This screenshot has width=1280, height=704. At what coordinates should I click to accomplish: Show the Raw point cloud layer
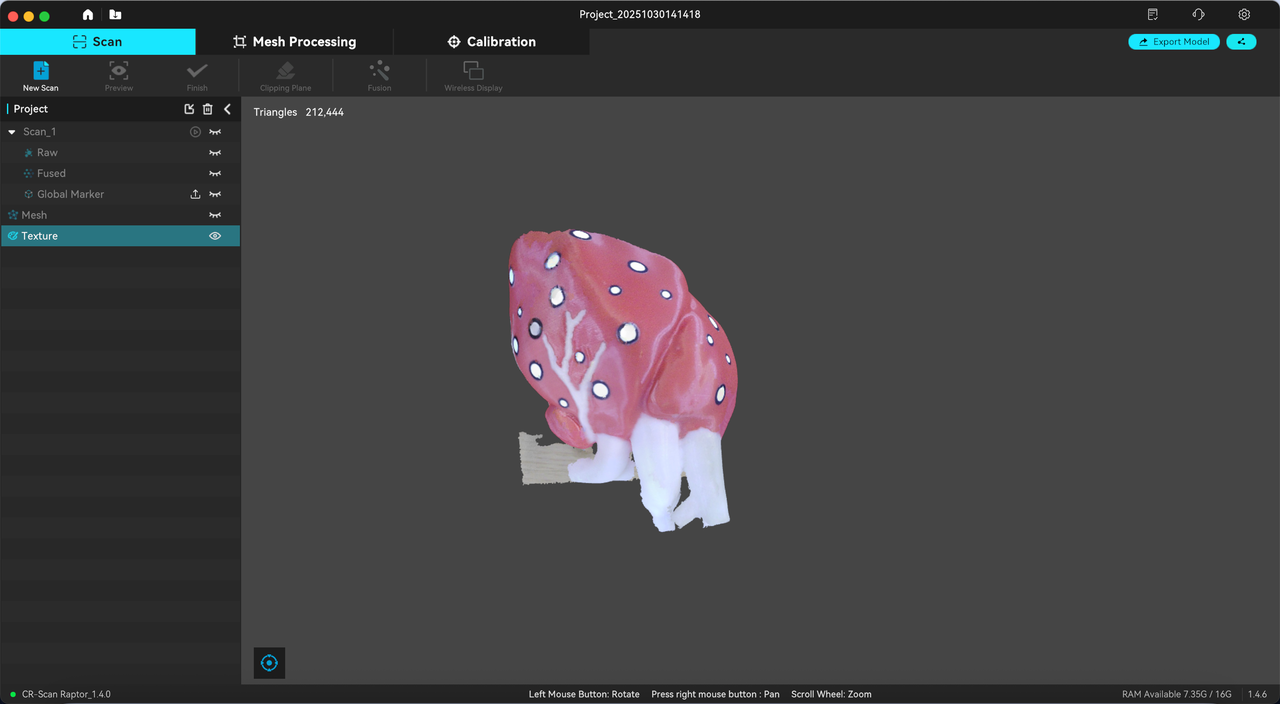point(214,153)
